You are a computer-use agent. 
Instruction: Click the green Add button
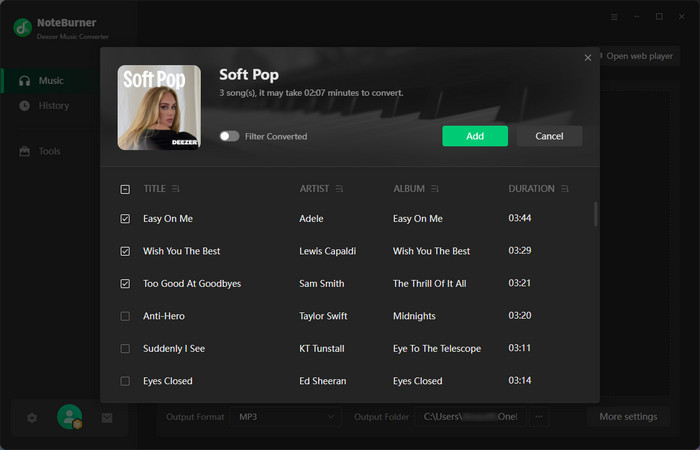475,136
